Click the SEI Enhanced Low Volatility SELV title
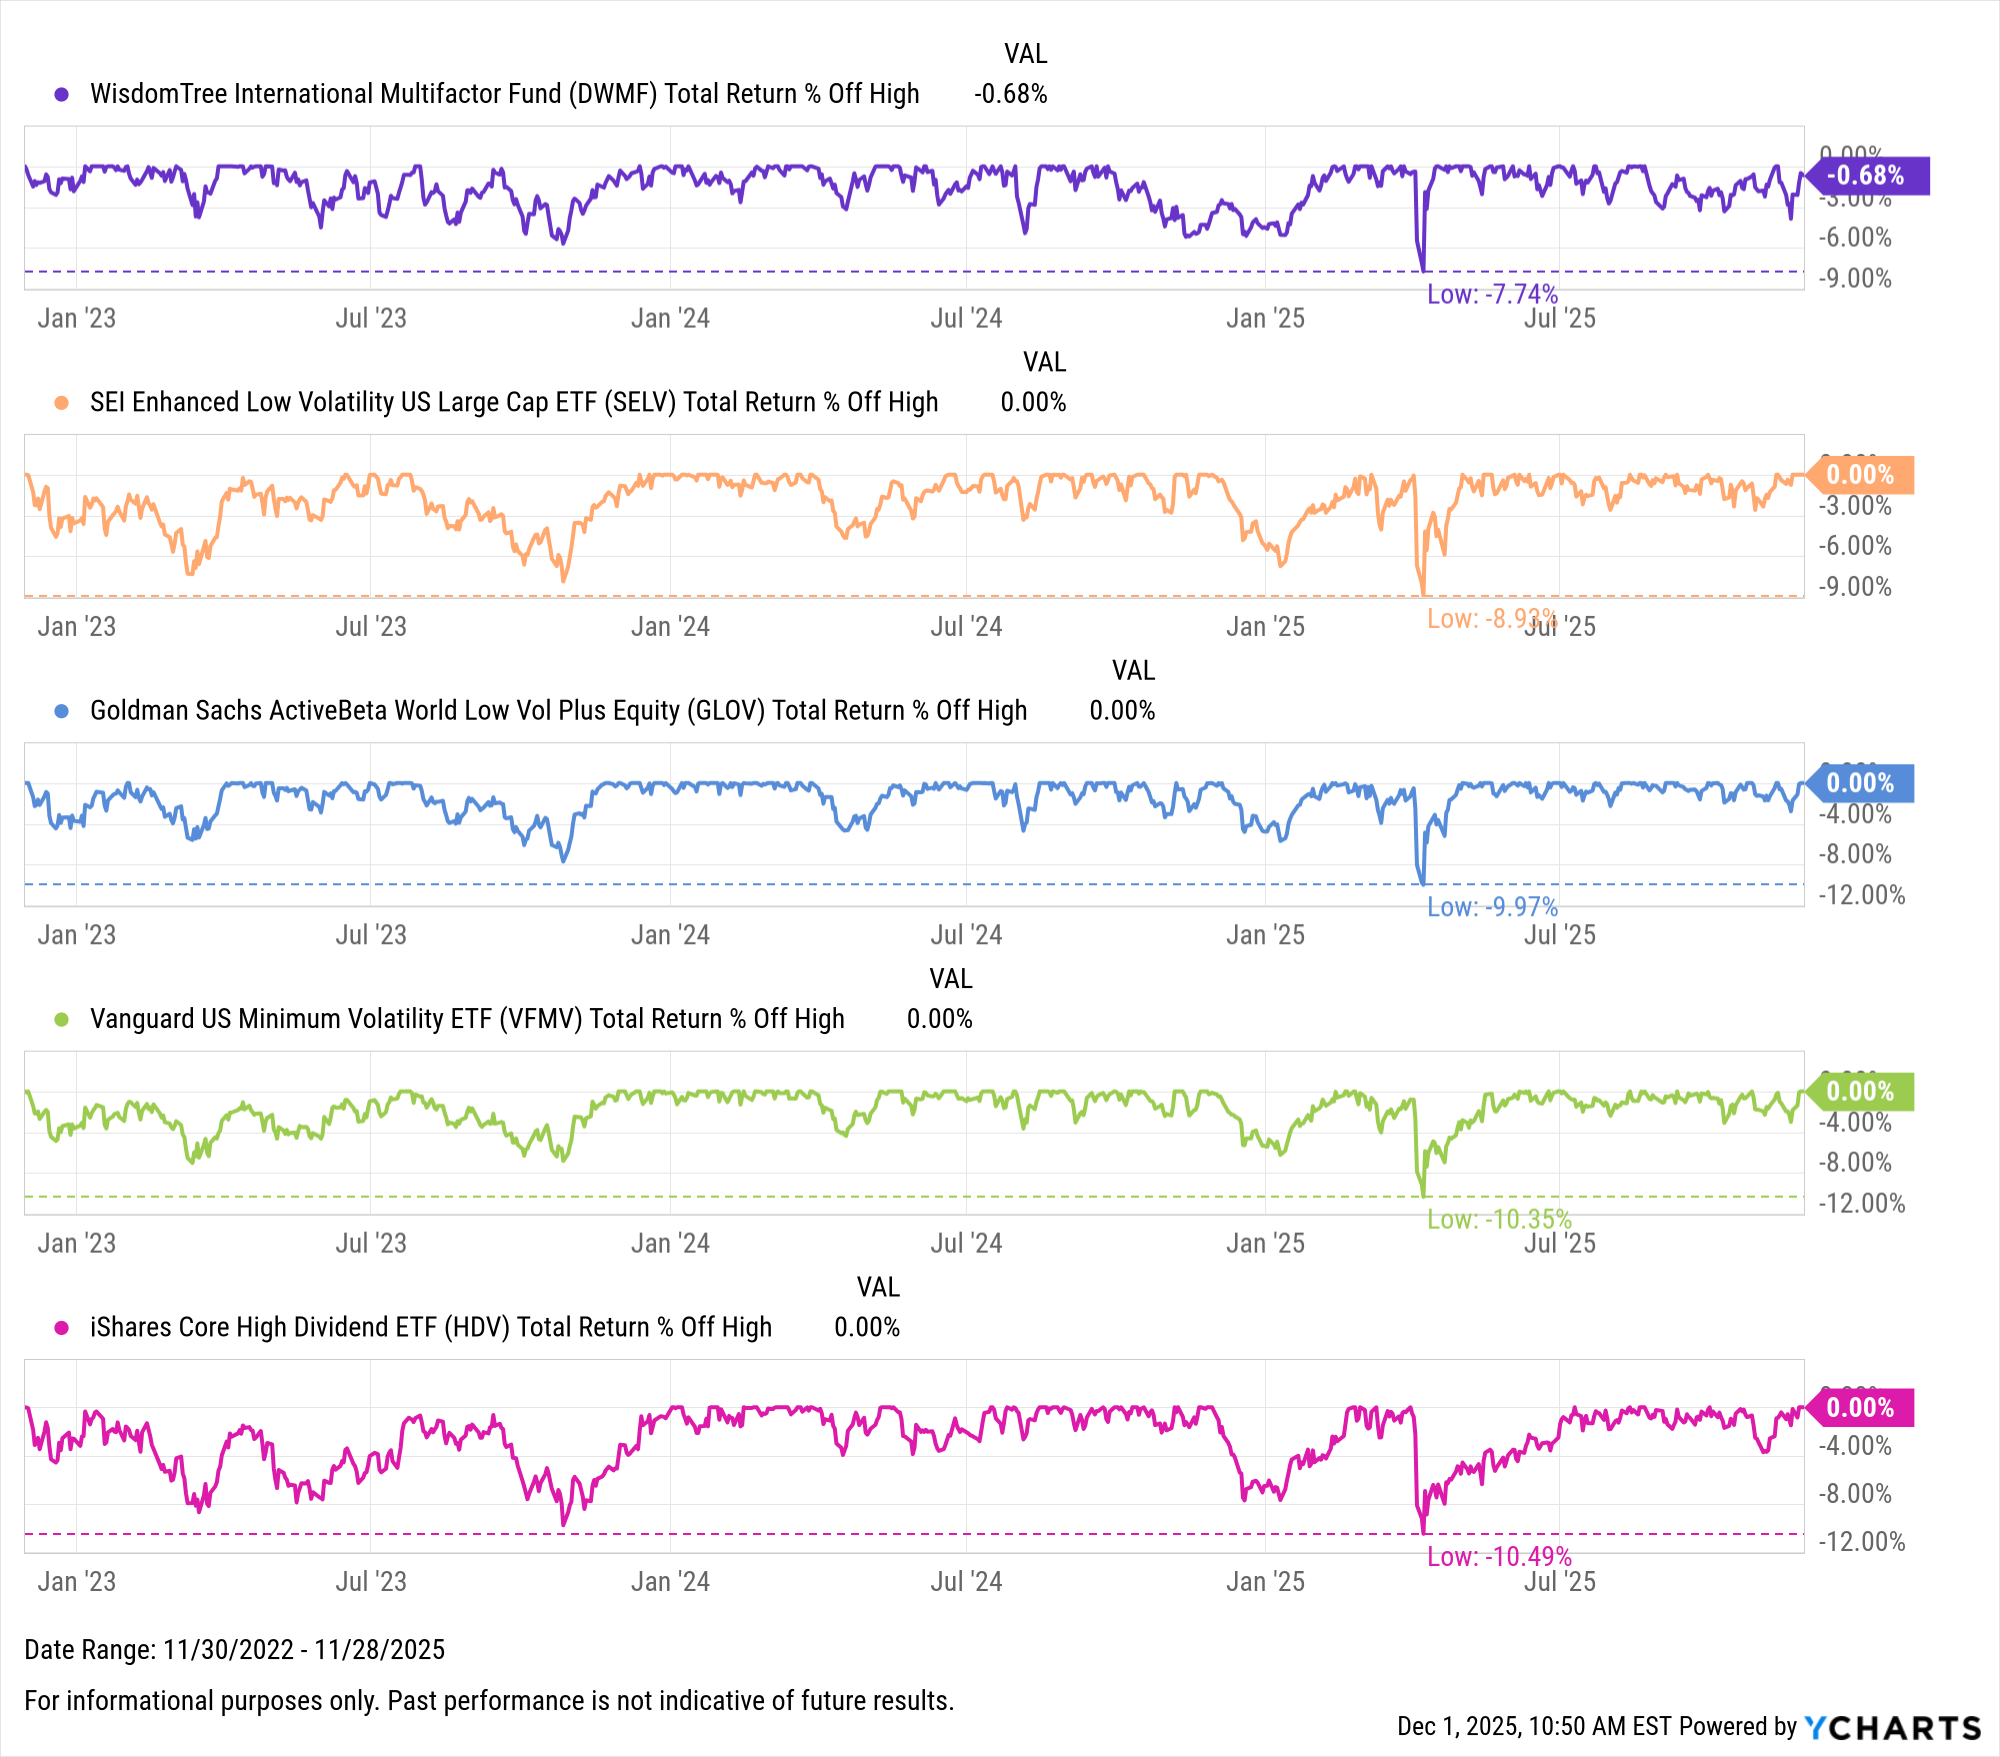 [514, 403]
